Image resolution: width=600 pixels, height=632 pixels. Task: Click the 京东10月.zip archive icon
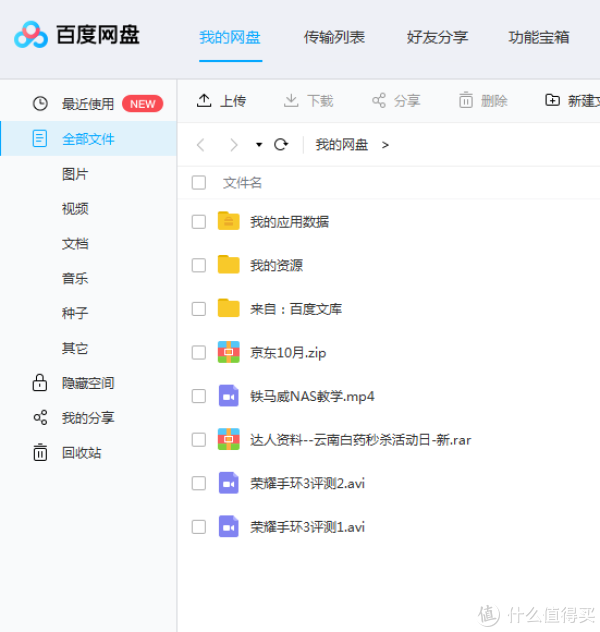[229, 352]
